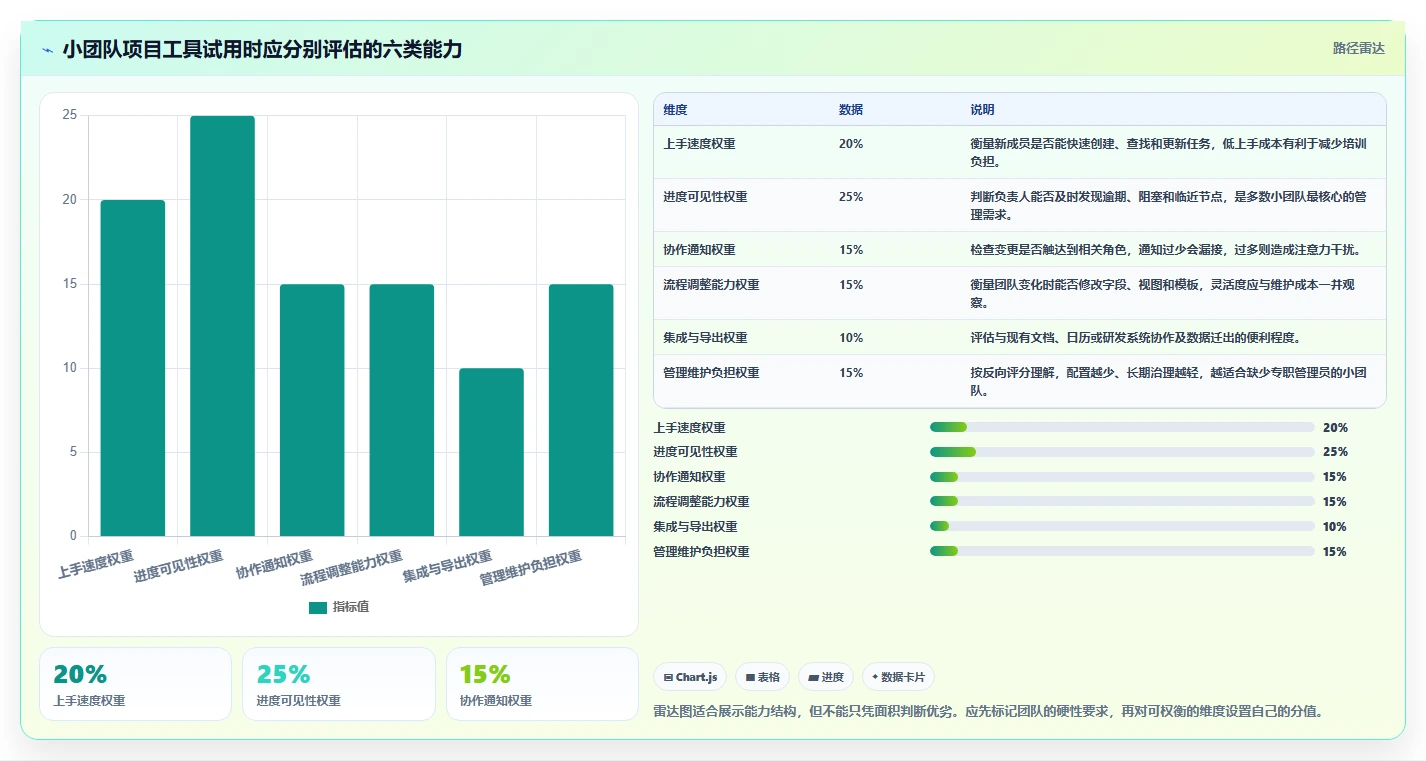Open the 20% 上手速度权重 stat card
Viewport: 1426px width, 761px height.
(135, 684)
